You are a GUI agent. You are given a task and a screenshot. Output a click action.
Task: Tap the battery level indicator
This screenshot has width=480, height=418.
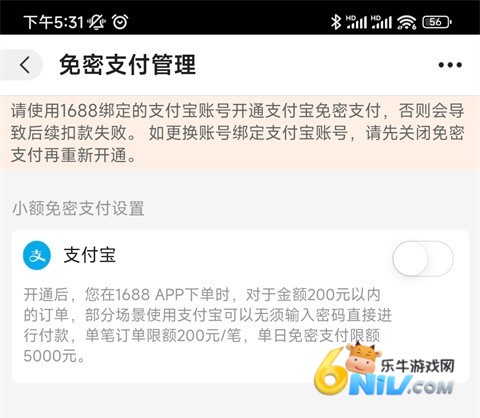coord(437,22)
